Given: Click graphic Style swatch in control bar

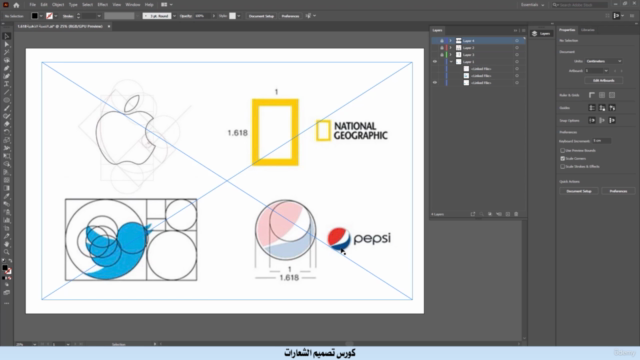Looking at the screenshot, I should (x=232, y=16).
